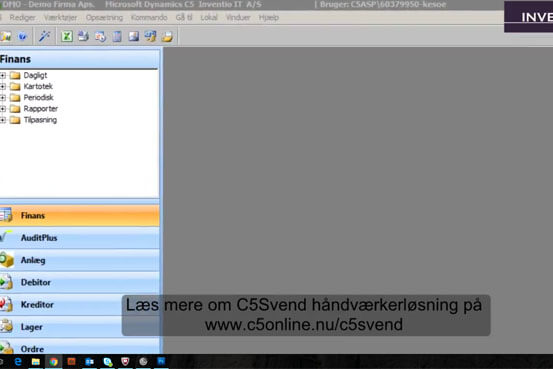Click the toolbar icon right of the printer
Screen dimensions: 553x369
(100, 36)
